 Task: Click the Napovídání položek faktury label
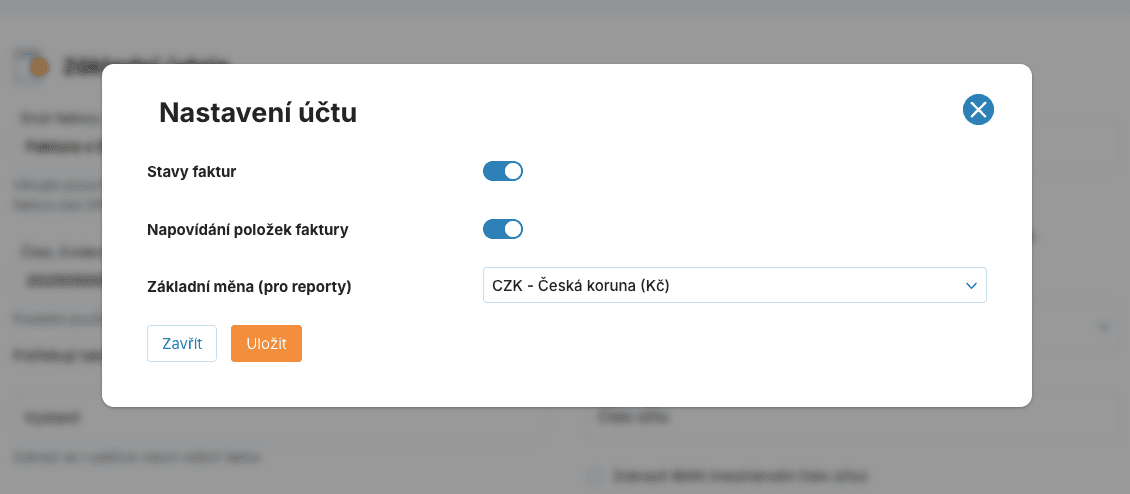tap(247, 229)
